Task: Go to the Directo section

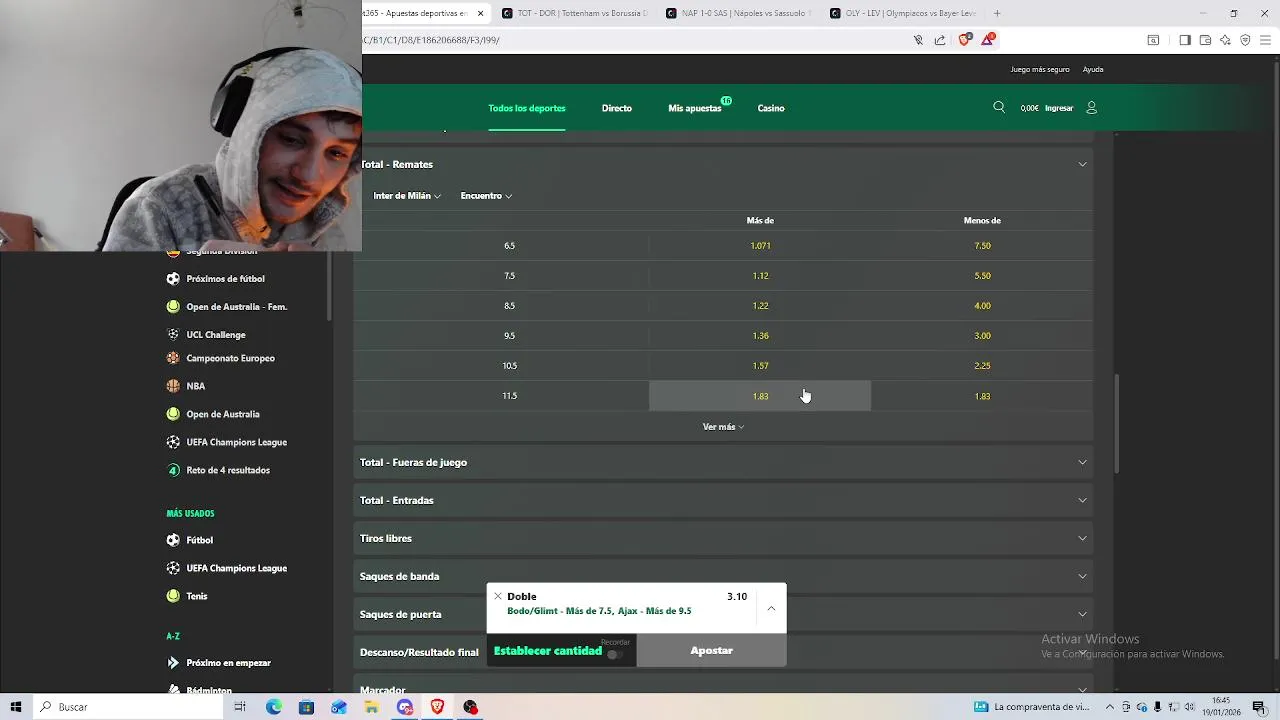Action: (x=617, y=108)
